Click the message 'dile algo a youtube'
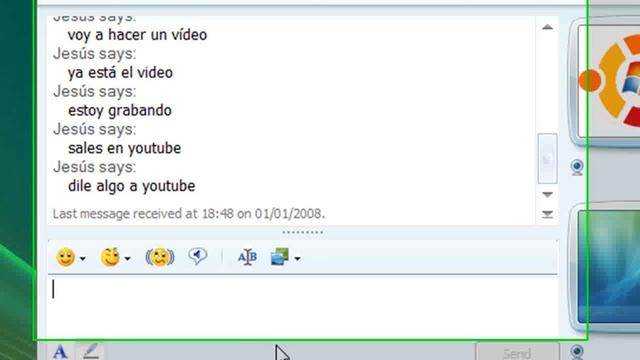Screen dimensions: 640x360 [131, 186]
